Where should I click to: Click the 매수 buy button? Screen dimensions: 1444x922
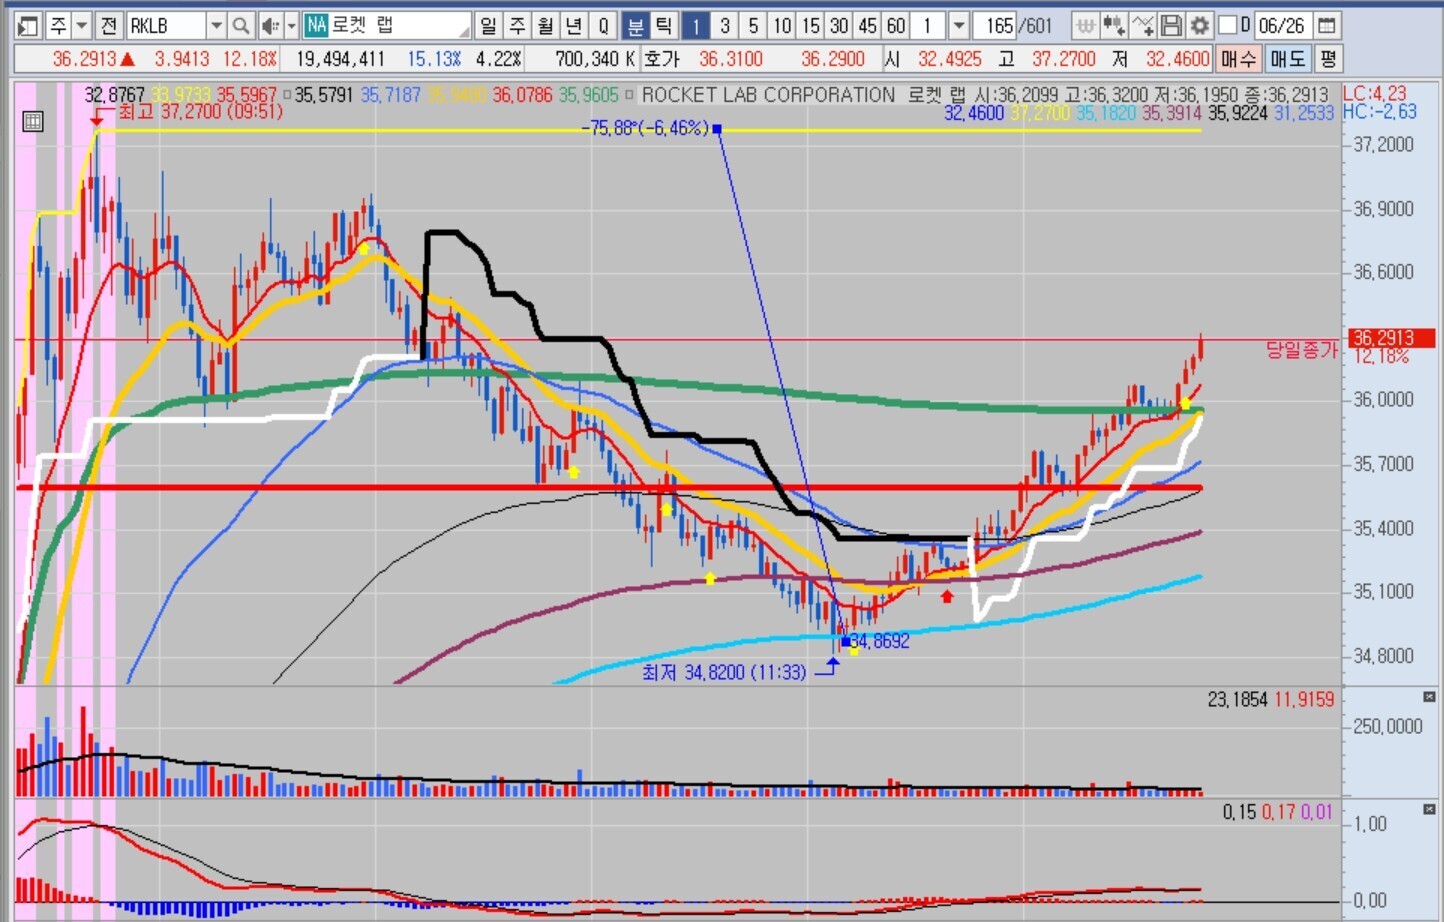(x=1238, y=59)
